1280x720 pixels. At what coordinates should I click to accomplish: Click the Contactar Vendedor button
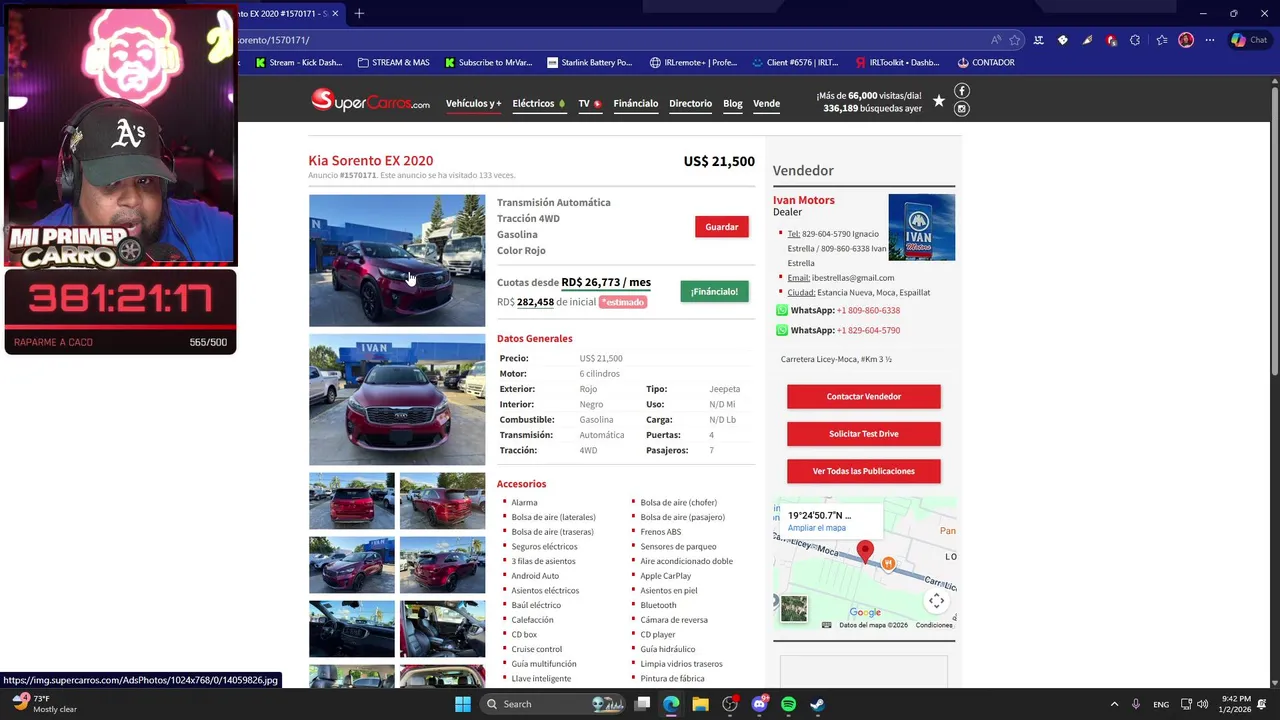point(864,397)
